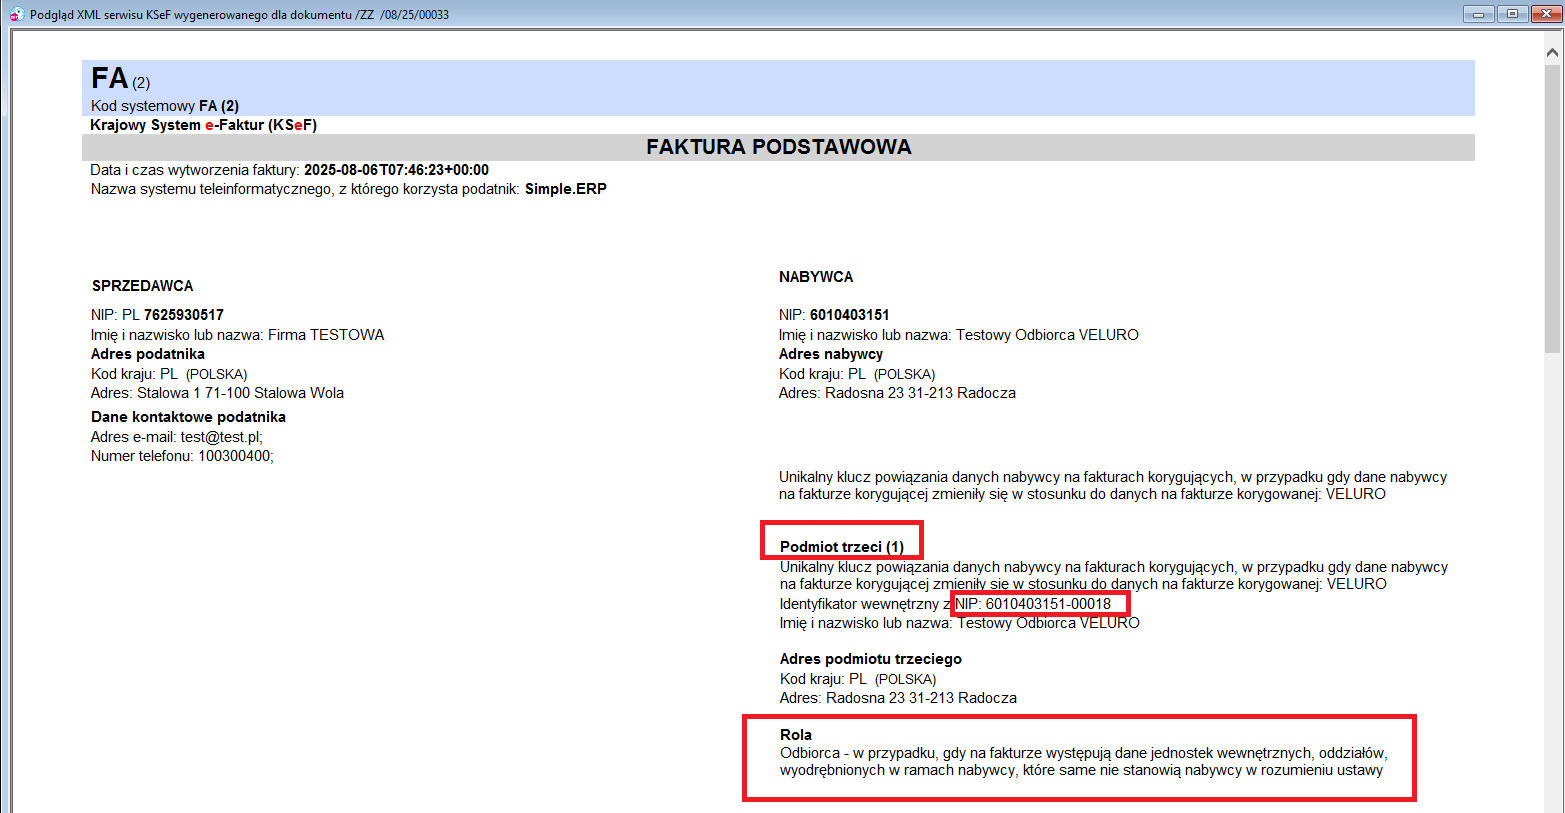Click the vertical scrollbar thumb

coord(1552,208)
